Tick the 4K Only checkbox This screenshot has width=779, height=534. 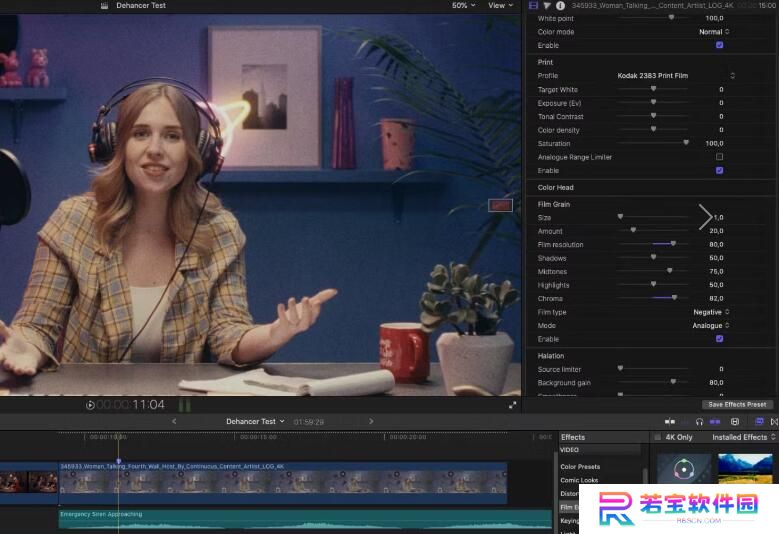(x=658, y=437)
